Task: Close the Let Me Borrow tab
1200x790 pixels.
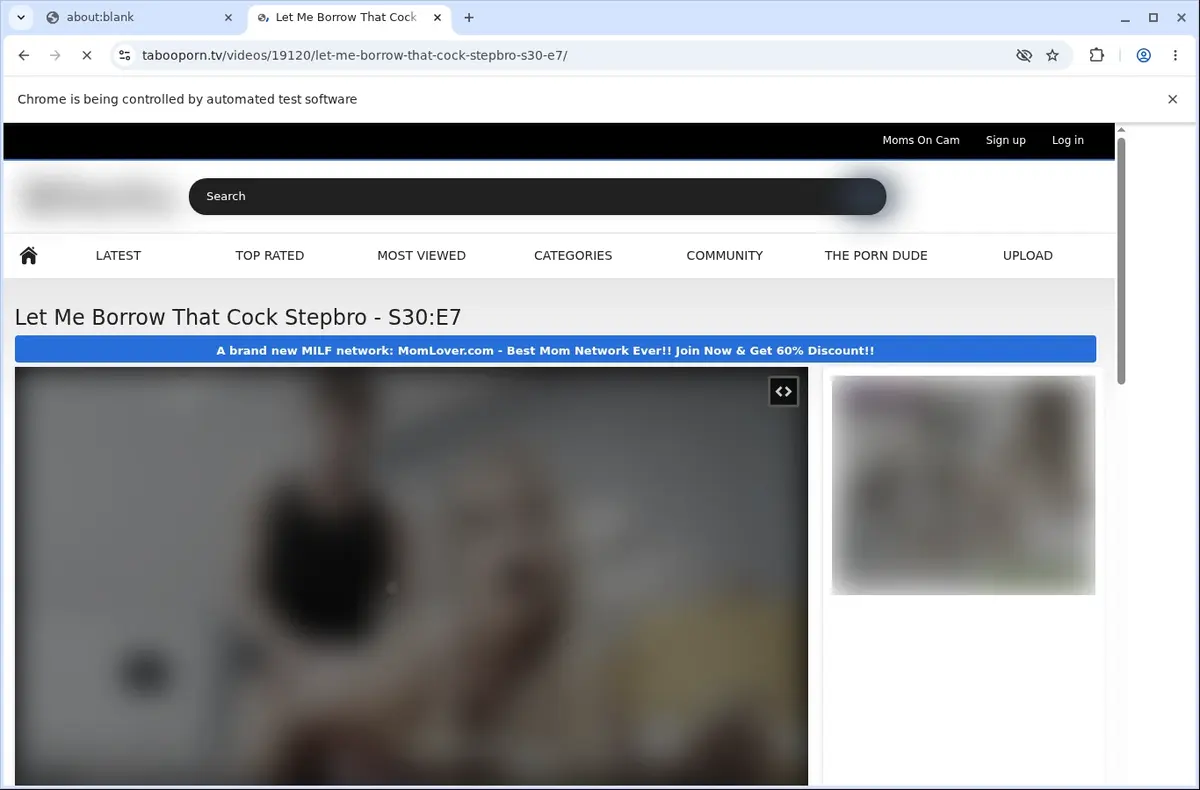Action: [x=437, y=18]
